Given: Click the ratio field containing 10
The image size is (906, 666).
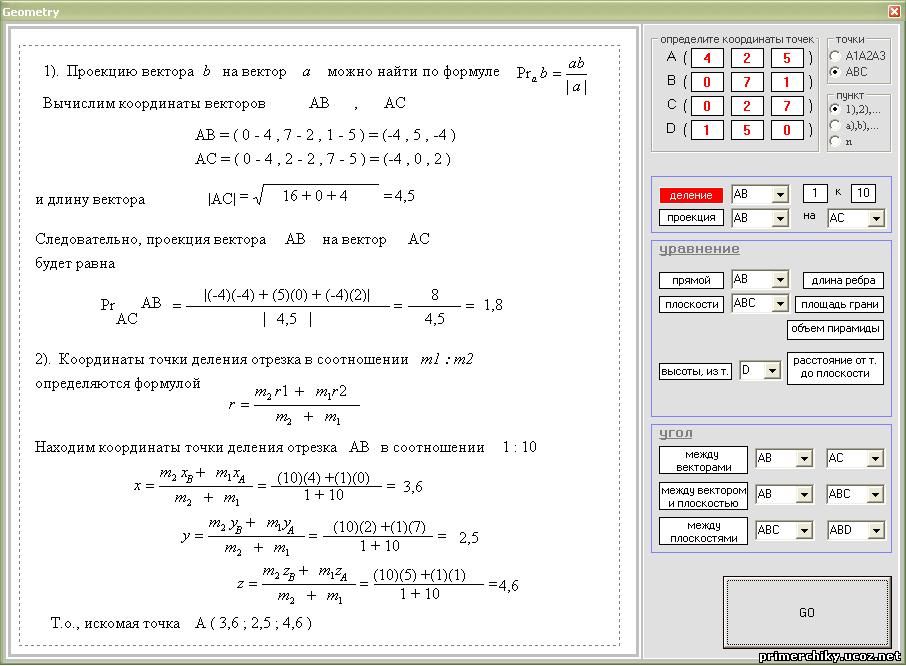Looking at the screenshot, I should point(862,193).
